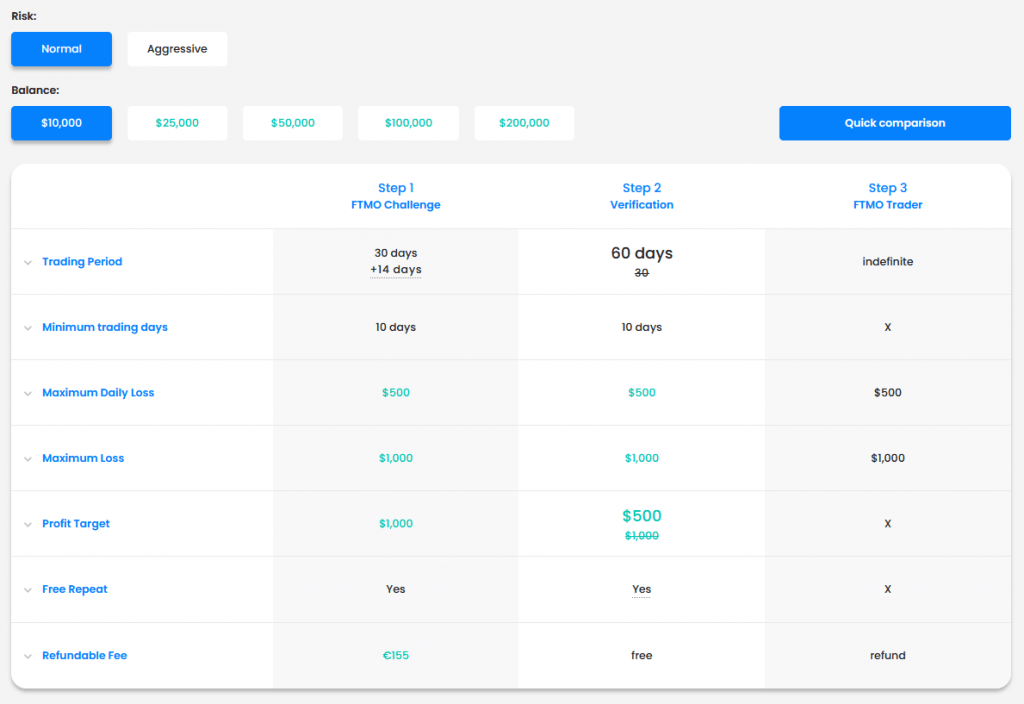Click the €155 refundable fee value
The image size is (1024, 704).
coord(396,656)
